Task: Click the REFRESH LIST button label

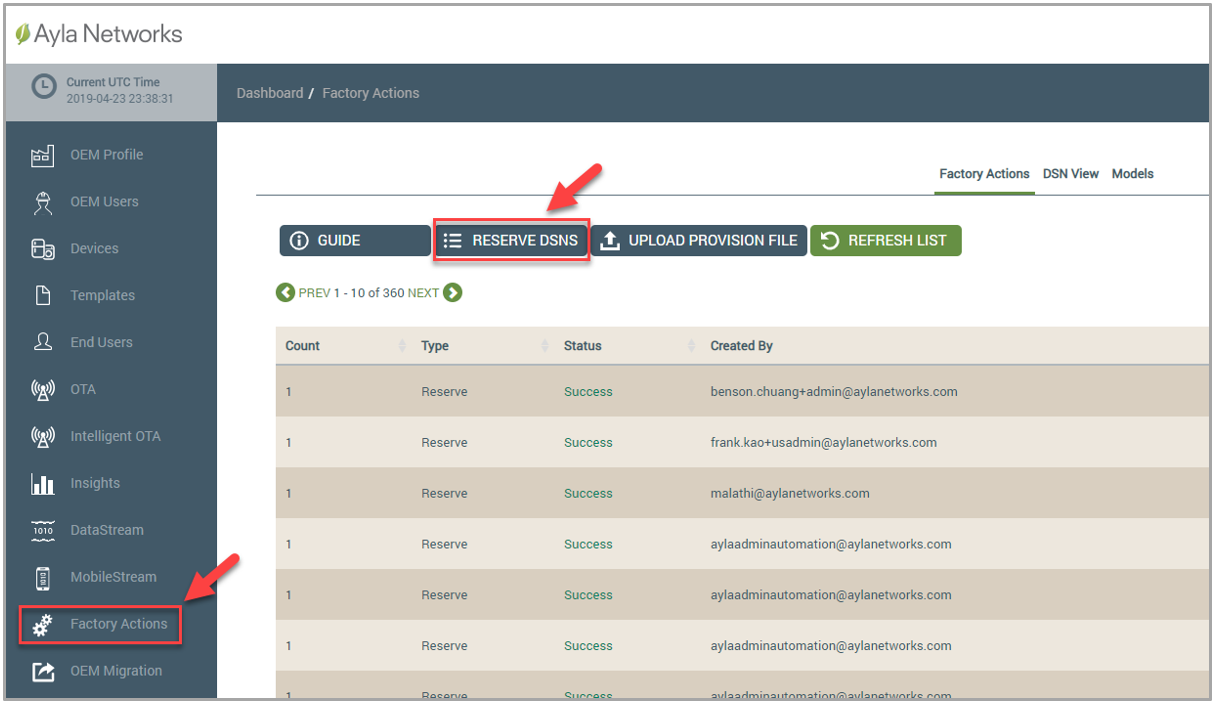Action: click(x=897, y=241)
